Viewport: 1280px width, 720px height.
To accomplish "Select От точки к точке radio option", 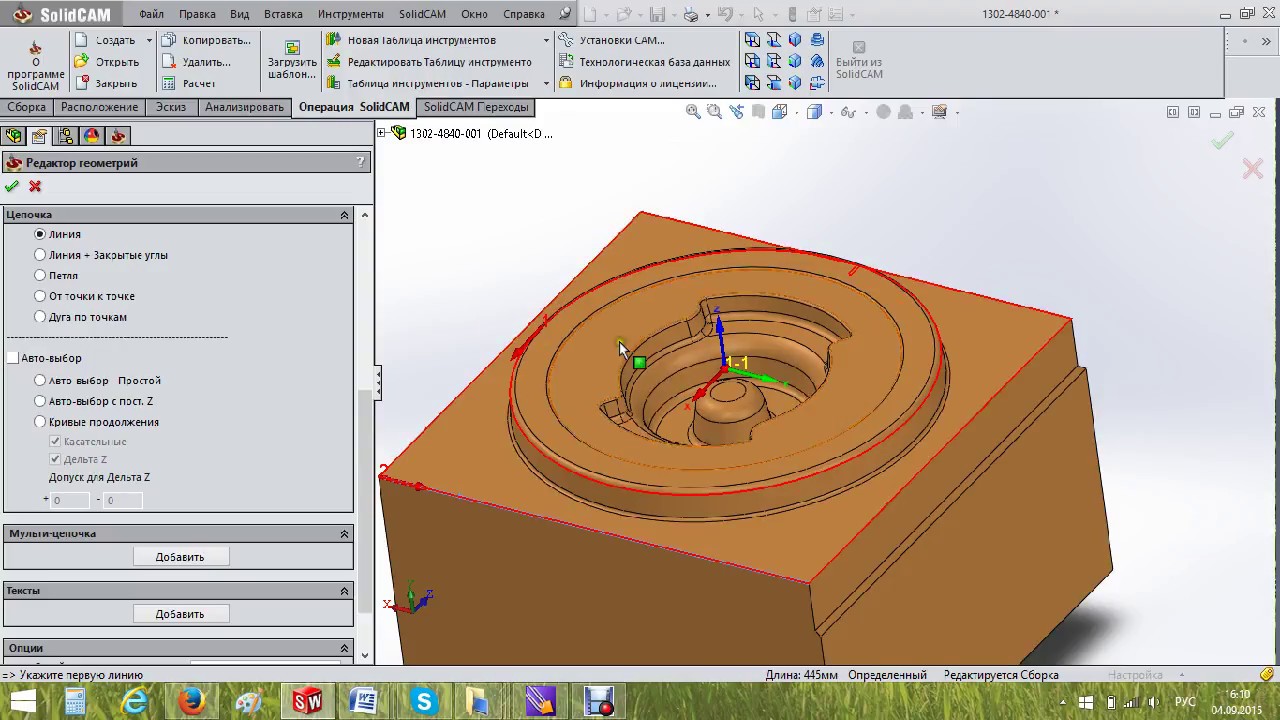I will (40, 296).
